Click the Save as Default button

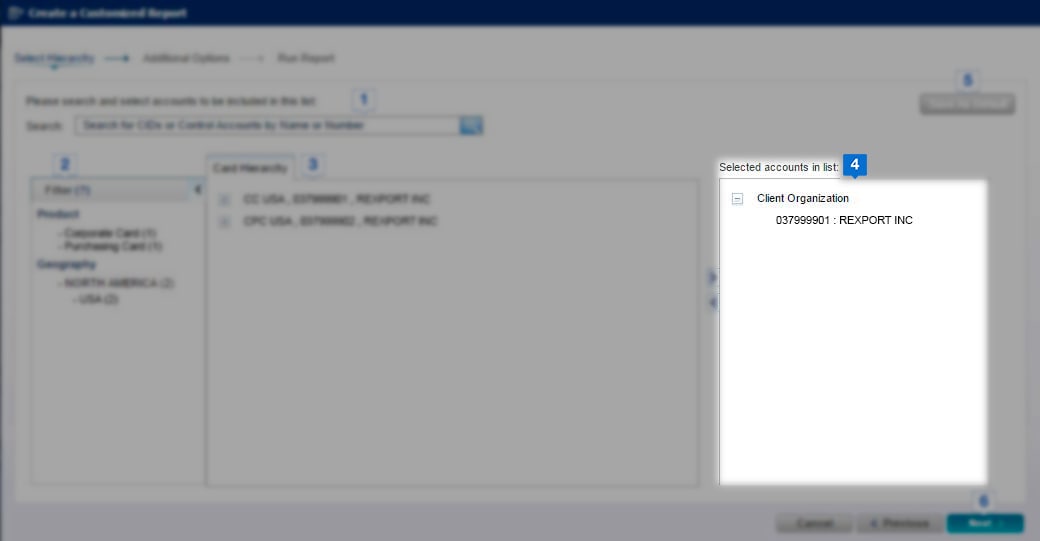tap(967, 103)
